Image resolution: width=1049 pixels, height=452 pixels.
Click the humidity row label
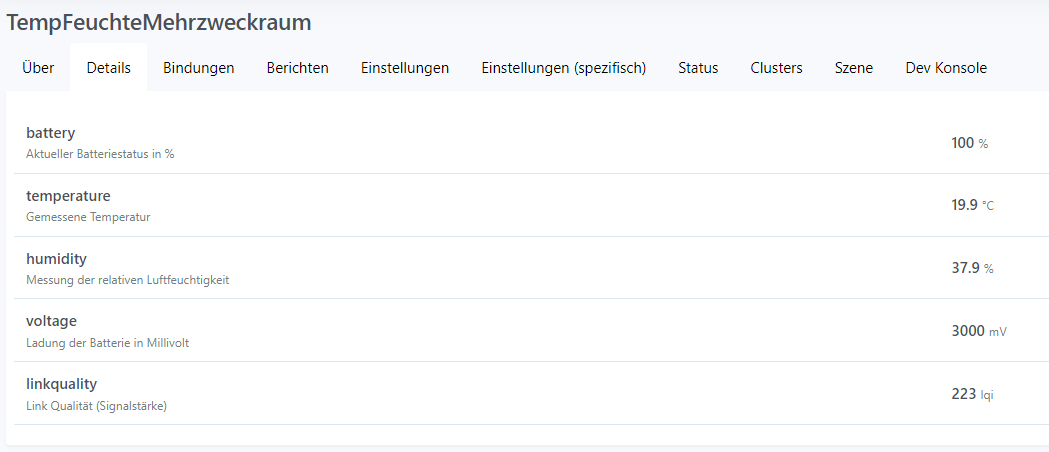(58, 259)
